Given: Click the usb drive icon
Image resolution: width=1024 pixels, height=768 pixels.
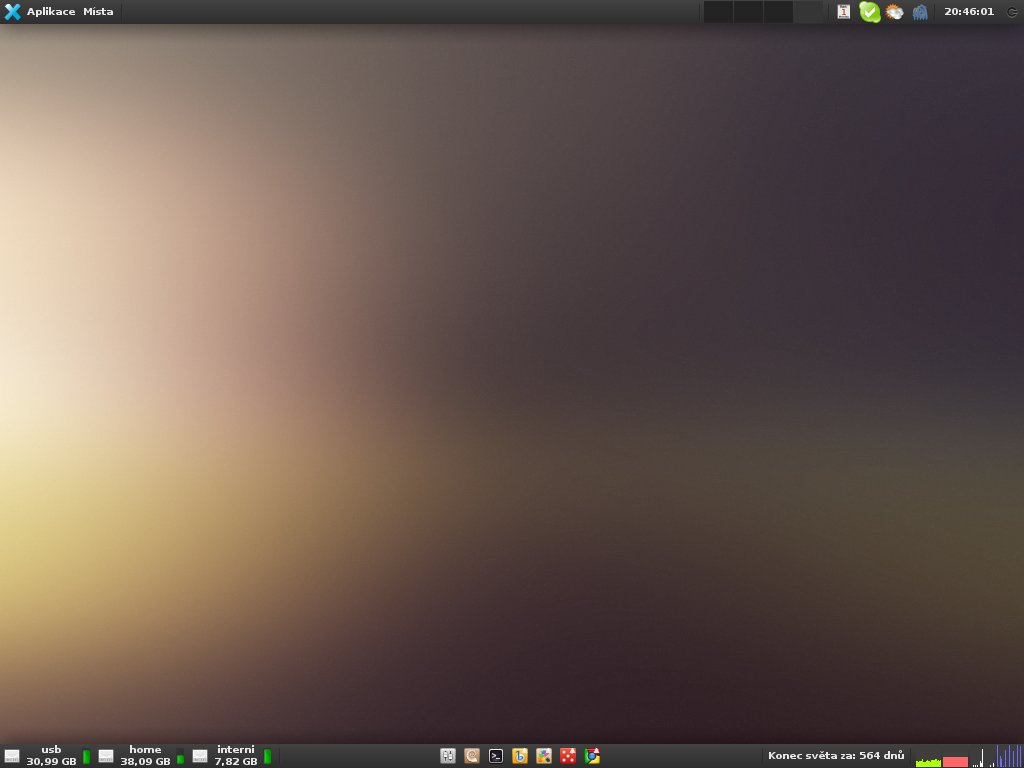Looking at the screenshot, I should [12, 756].
